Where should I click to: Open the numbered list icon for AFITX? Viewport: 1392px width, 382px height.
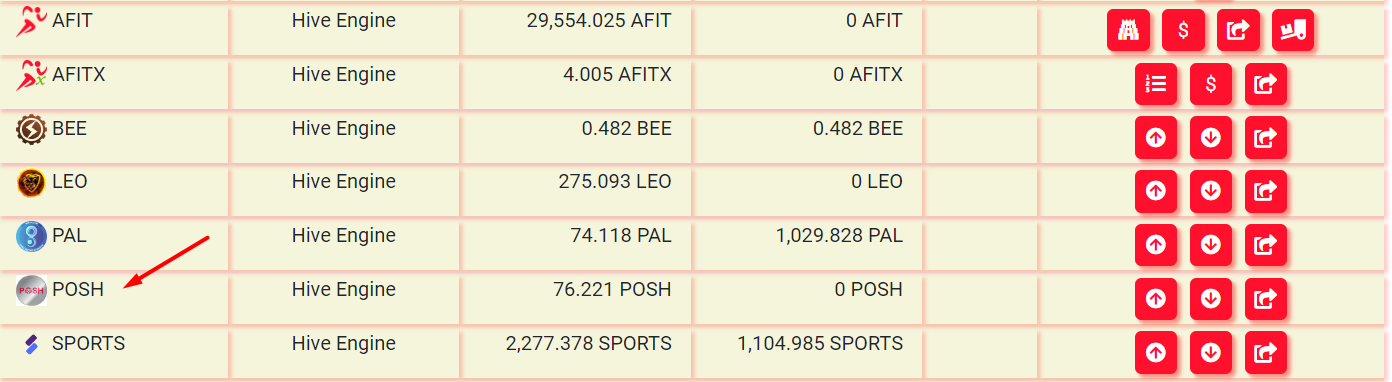(x=1156, y=84)
